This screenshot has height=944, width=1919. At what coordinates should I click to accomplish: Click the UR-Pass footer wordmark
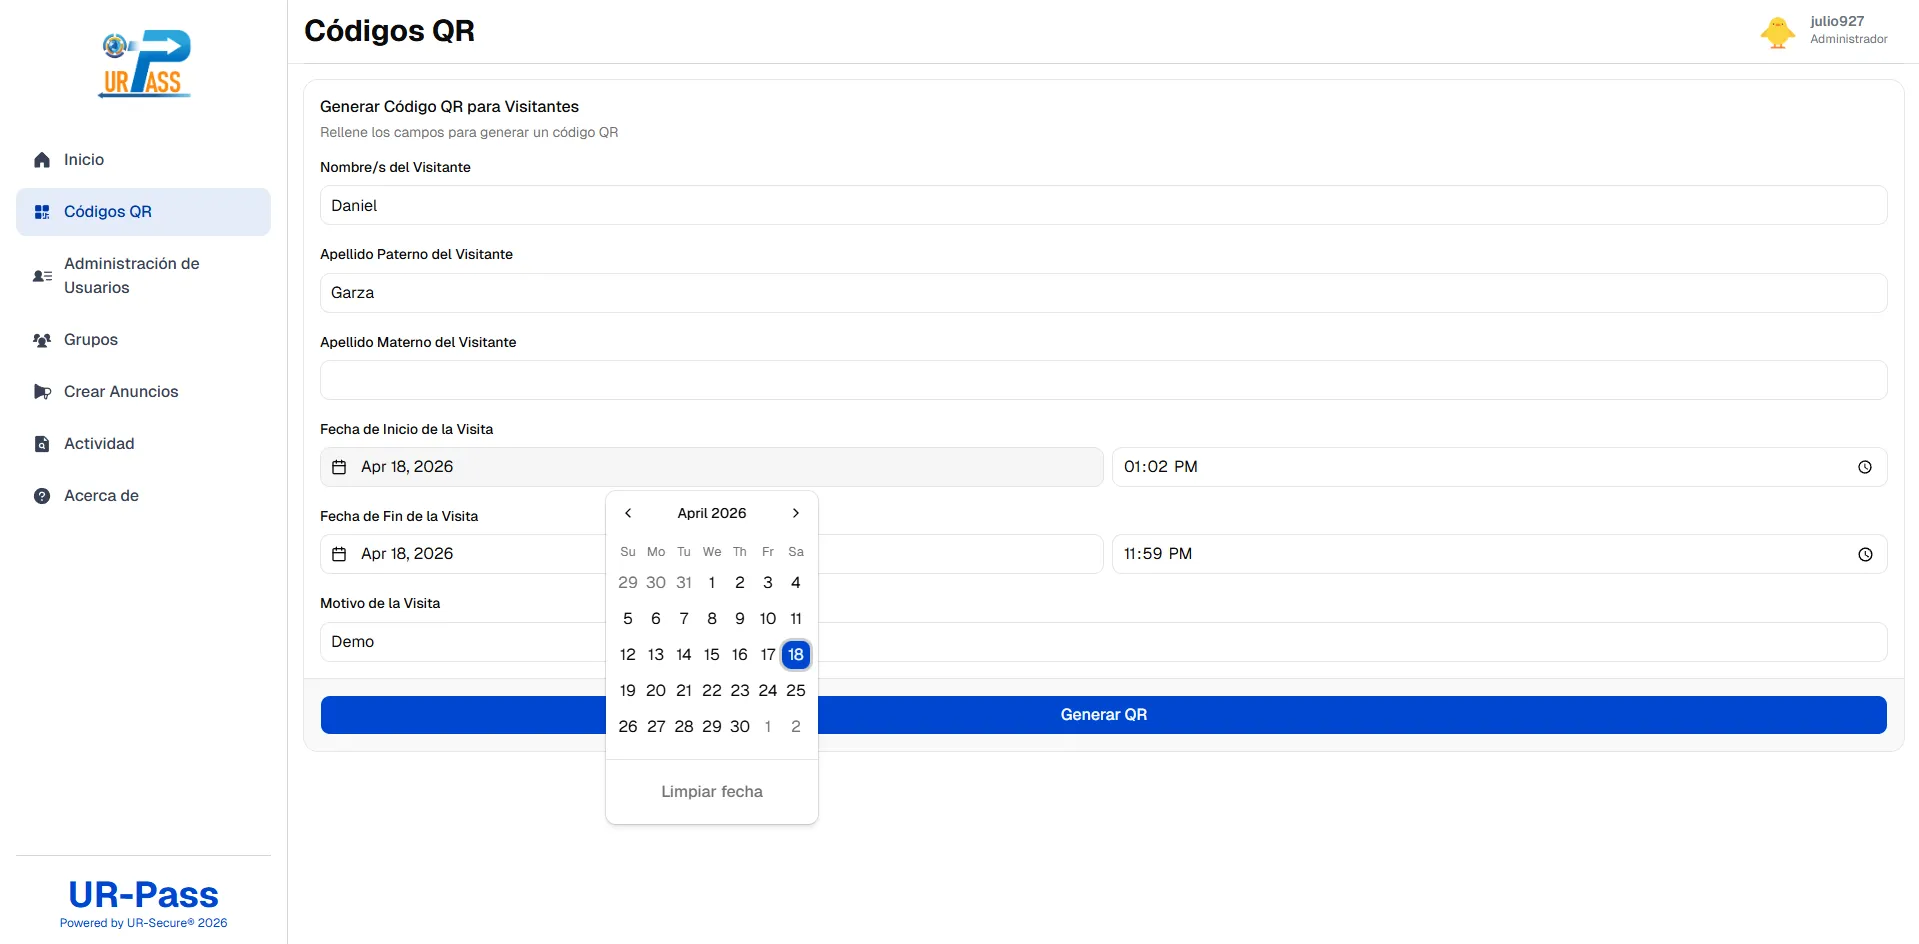tap(143, 895)
